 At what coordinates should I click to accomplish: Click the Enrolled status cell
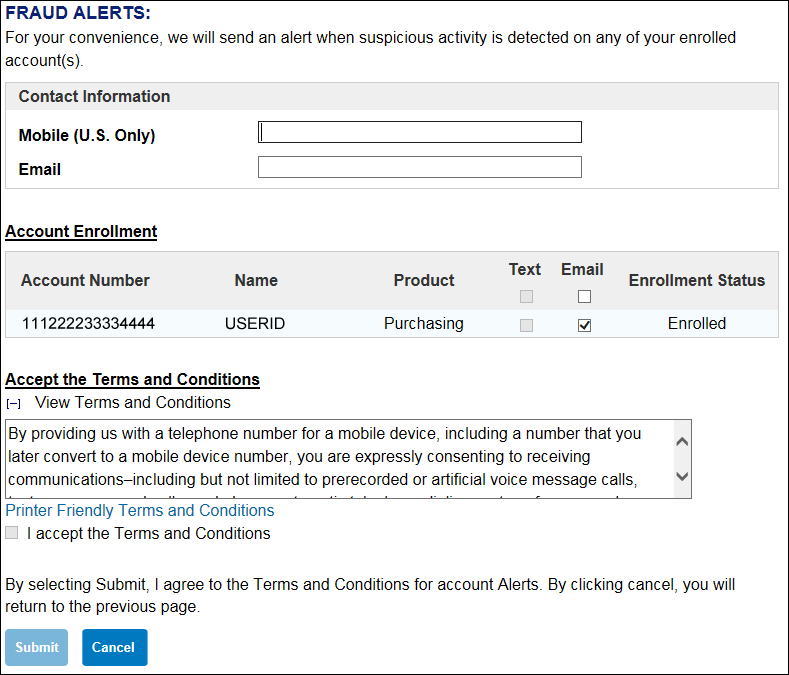coord(696,323)
